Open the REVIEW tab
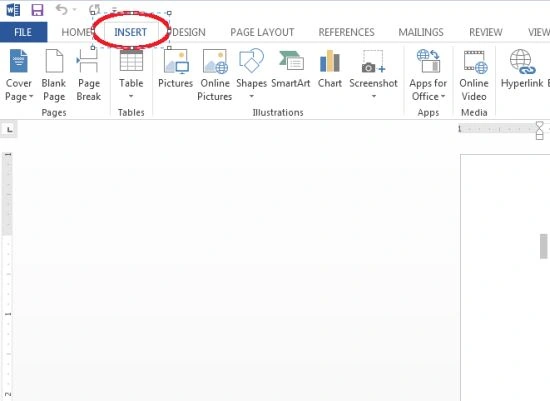 (485, 32)
